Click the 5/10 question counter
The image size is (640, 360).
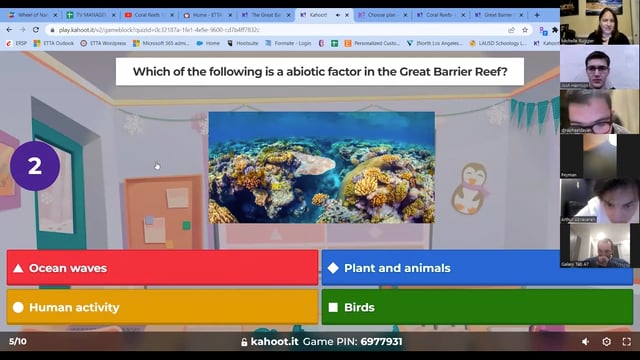(18, 341)
